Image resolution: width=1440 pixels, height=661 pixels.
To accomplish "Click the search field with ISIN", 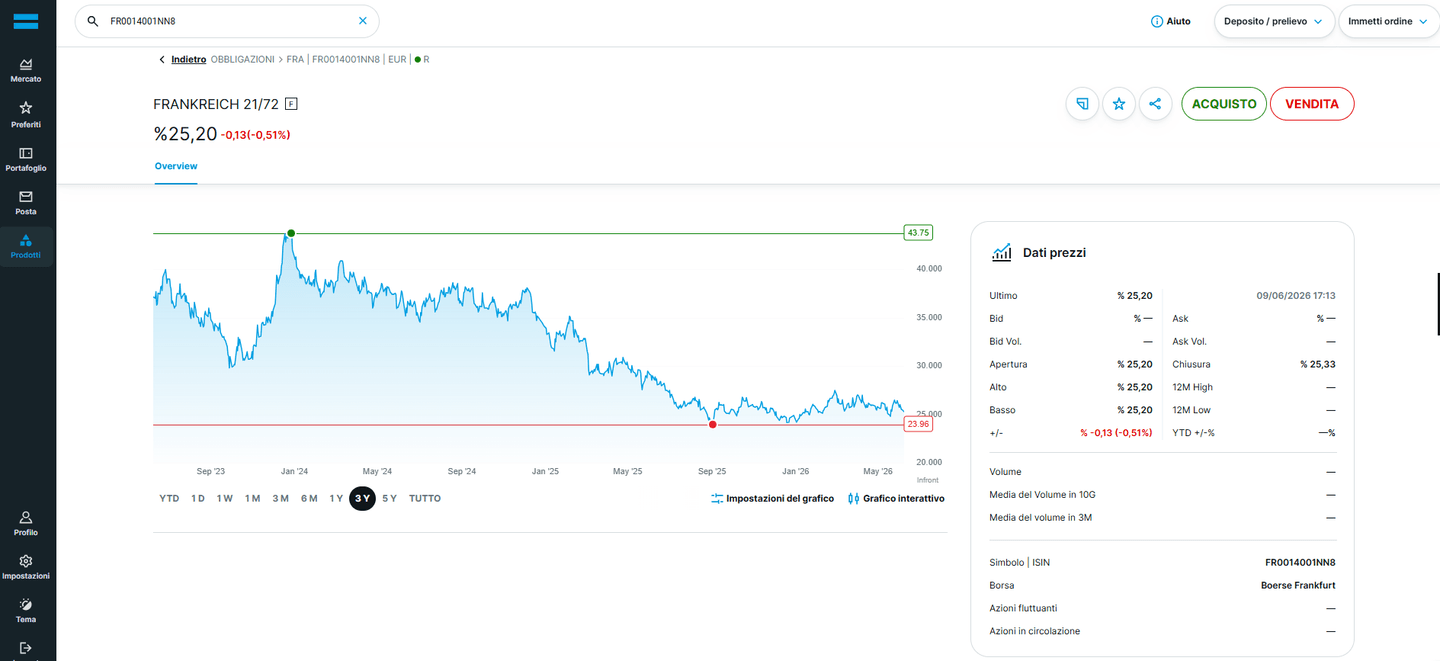I will tap(227, 21).
